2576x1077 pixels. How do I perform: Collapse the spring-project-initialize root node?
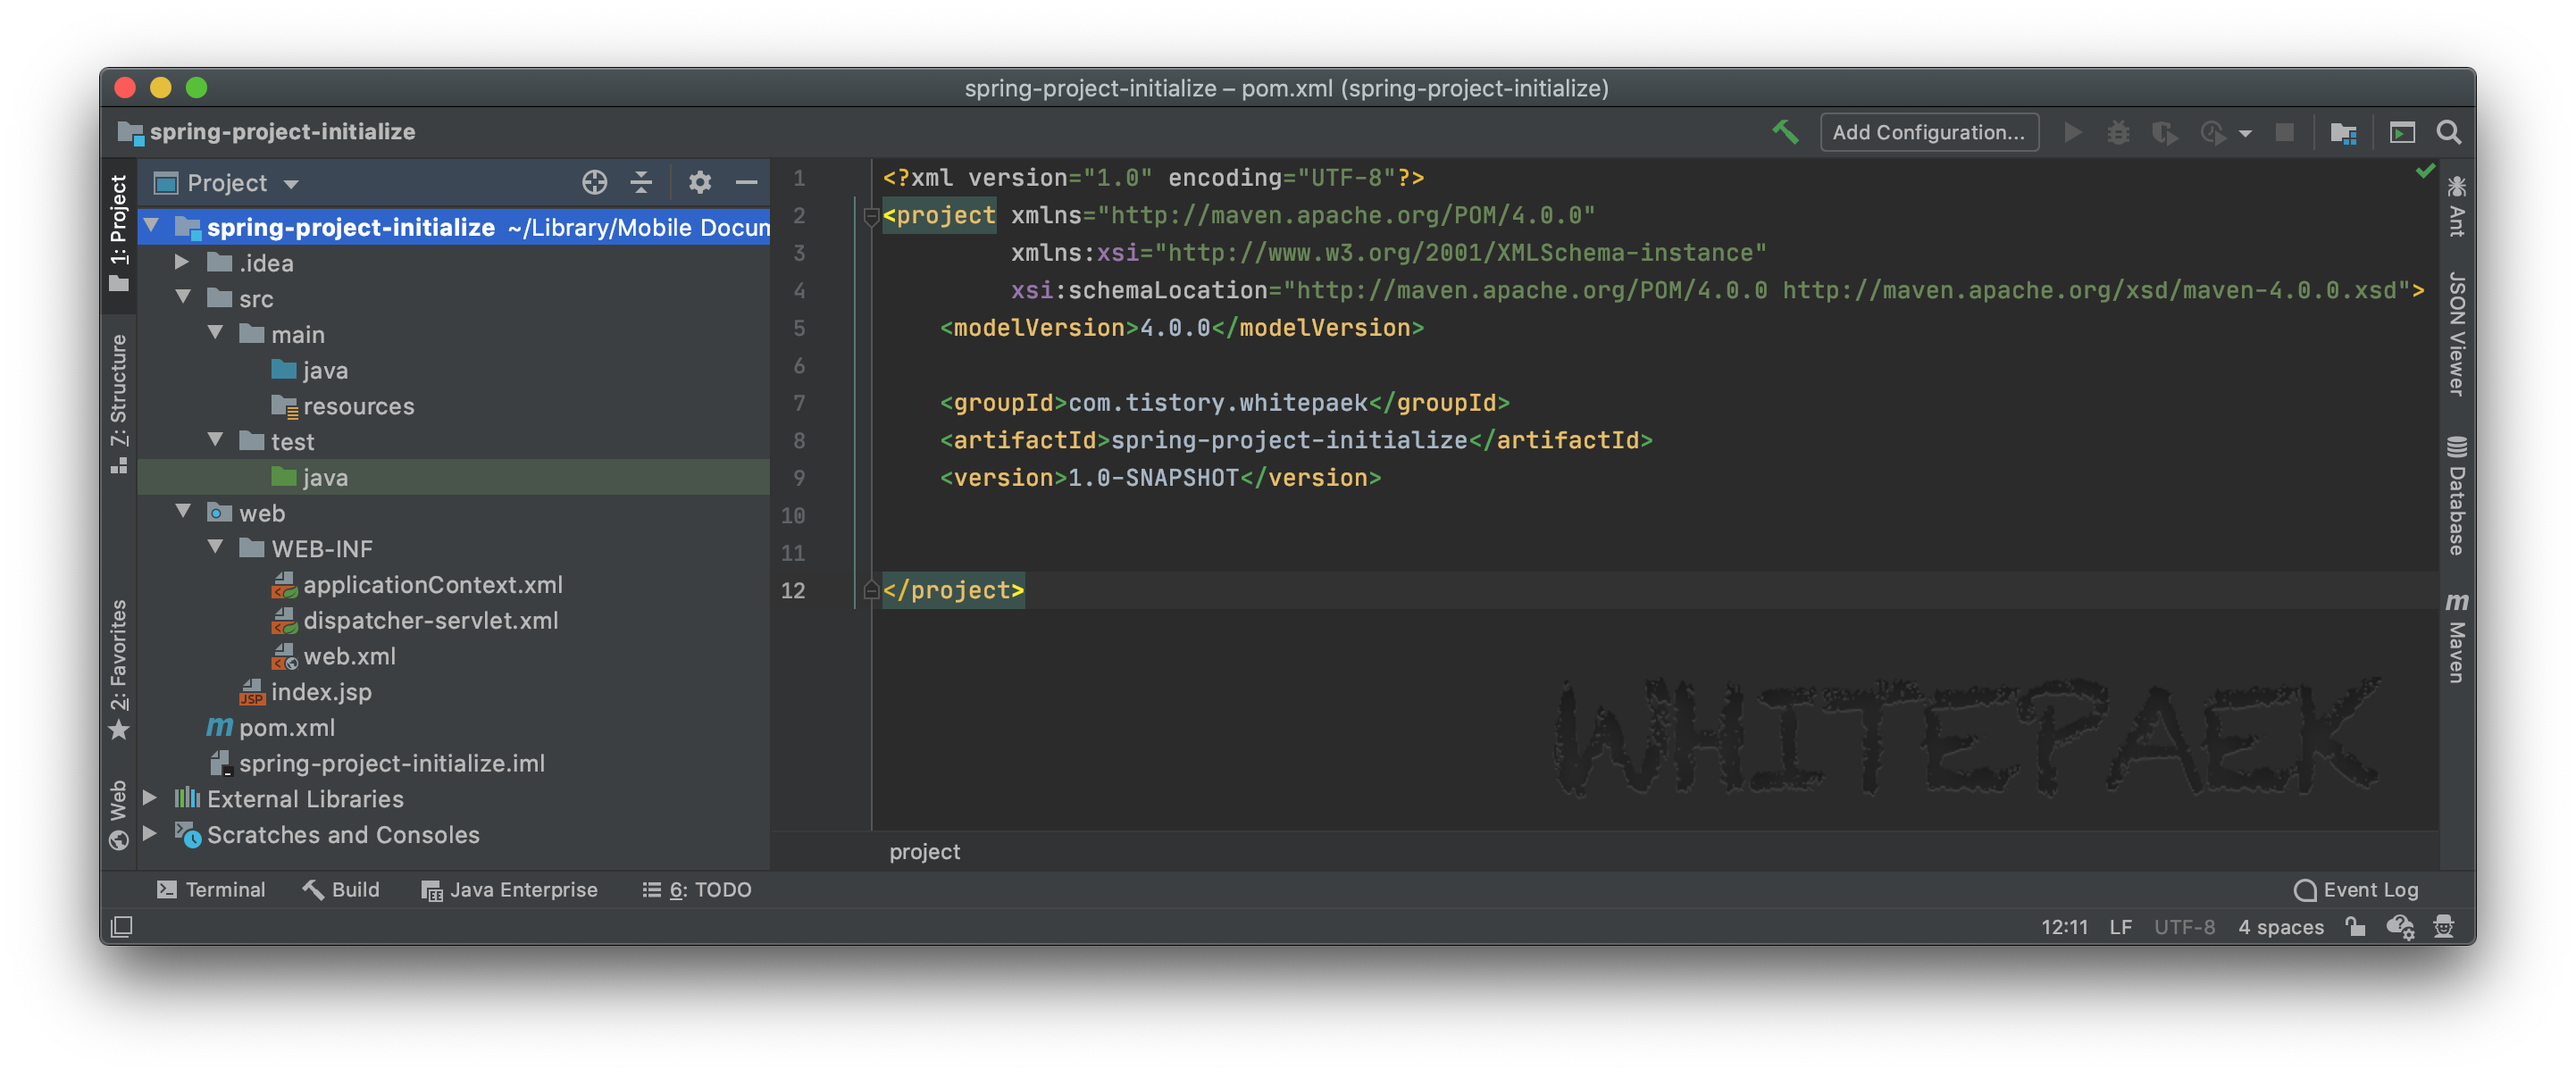click(151, 226)
